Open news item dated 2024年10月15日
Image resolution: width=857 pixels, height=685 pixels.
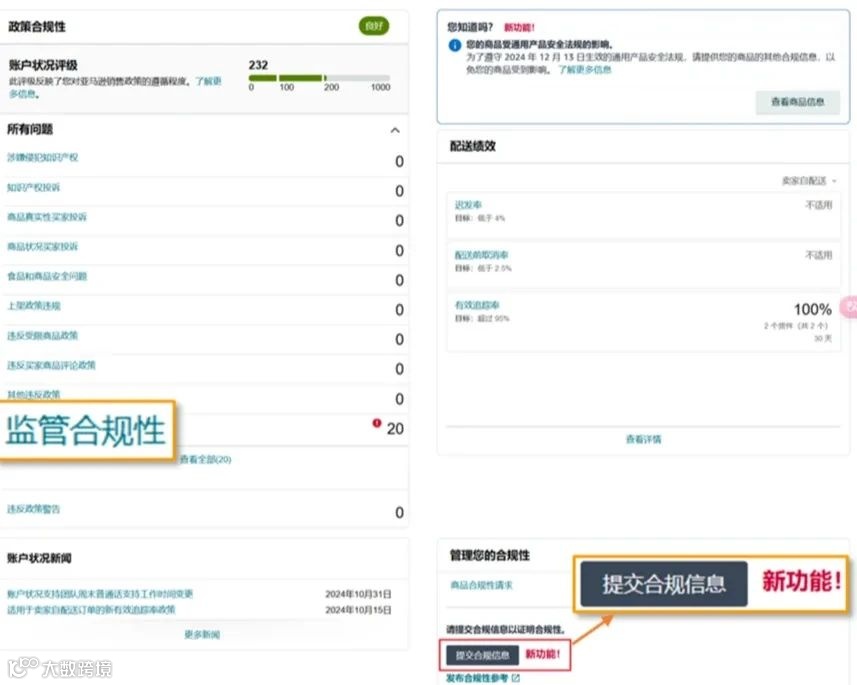(91, 609)
